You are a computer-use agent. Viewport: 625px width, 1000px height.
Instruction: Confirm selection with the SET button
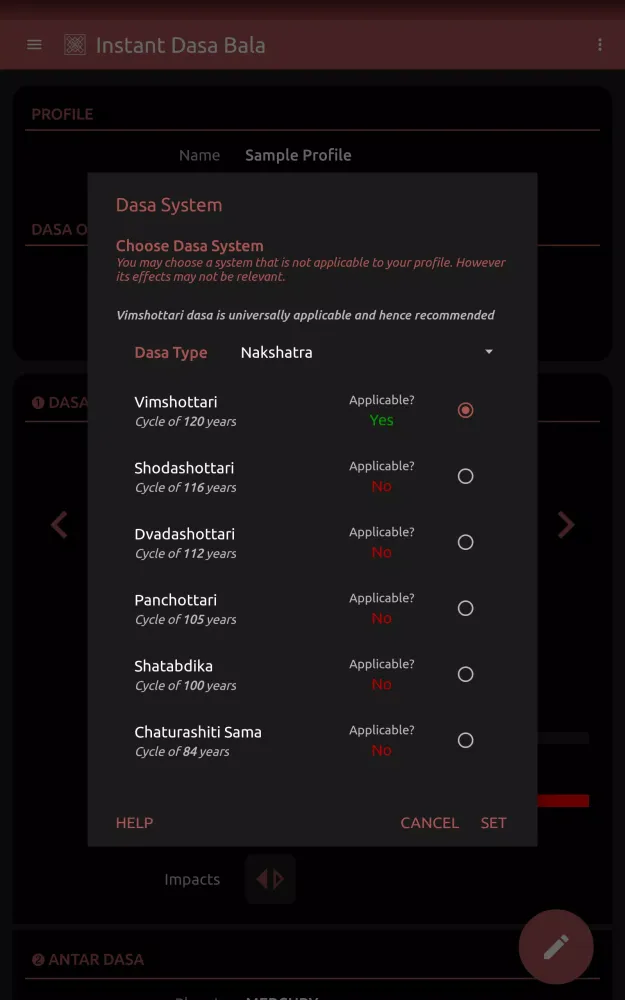(493, 823)
